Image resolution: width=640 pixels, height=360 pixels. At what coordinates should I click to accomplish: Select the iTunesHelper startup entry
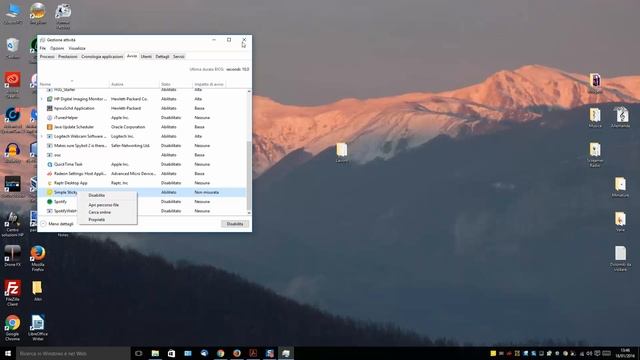[142, 118]
